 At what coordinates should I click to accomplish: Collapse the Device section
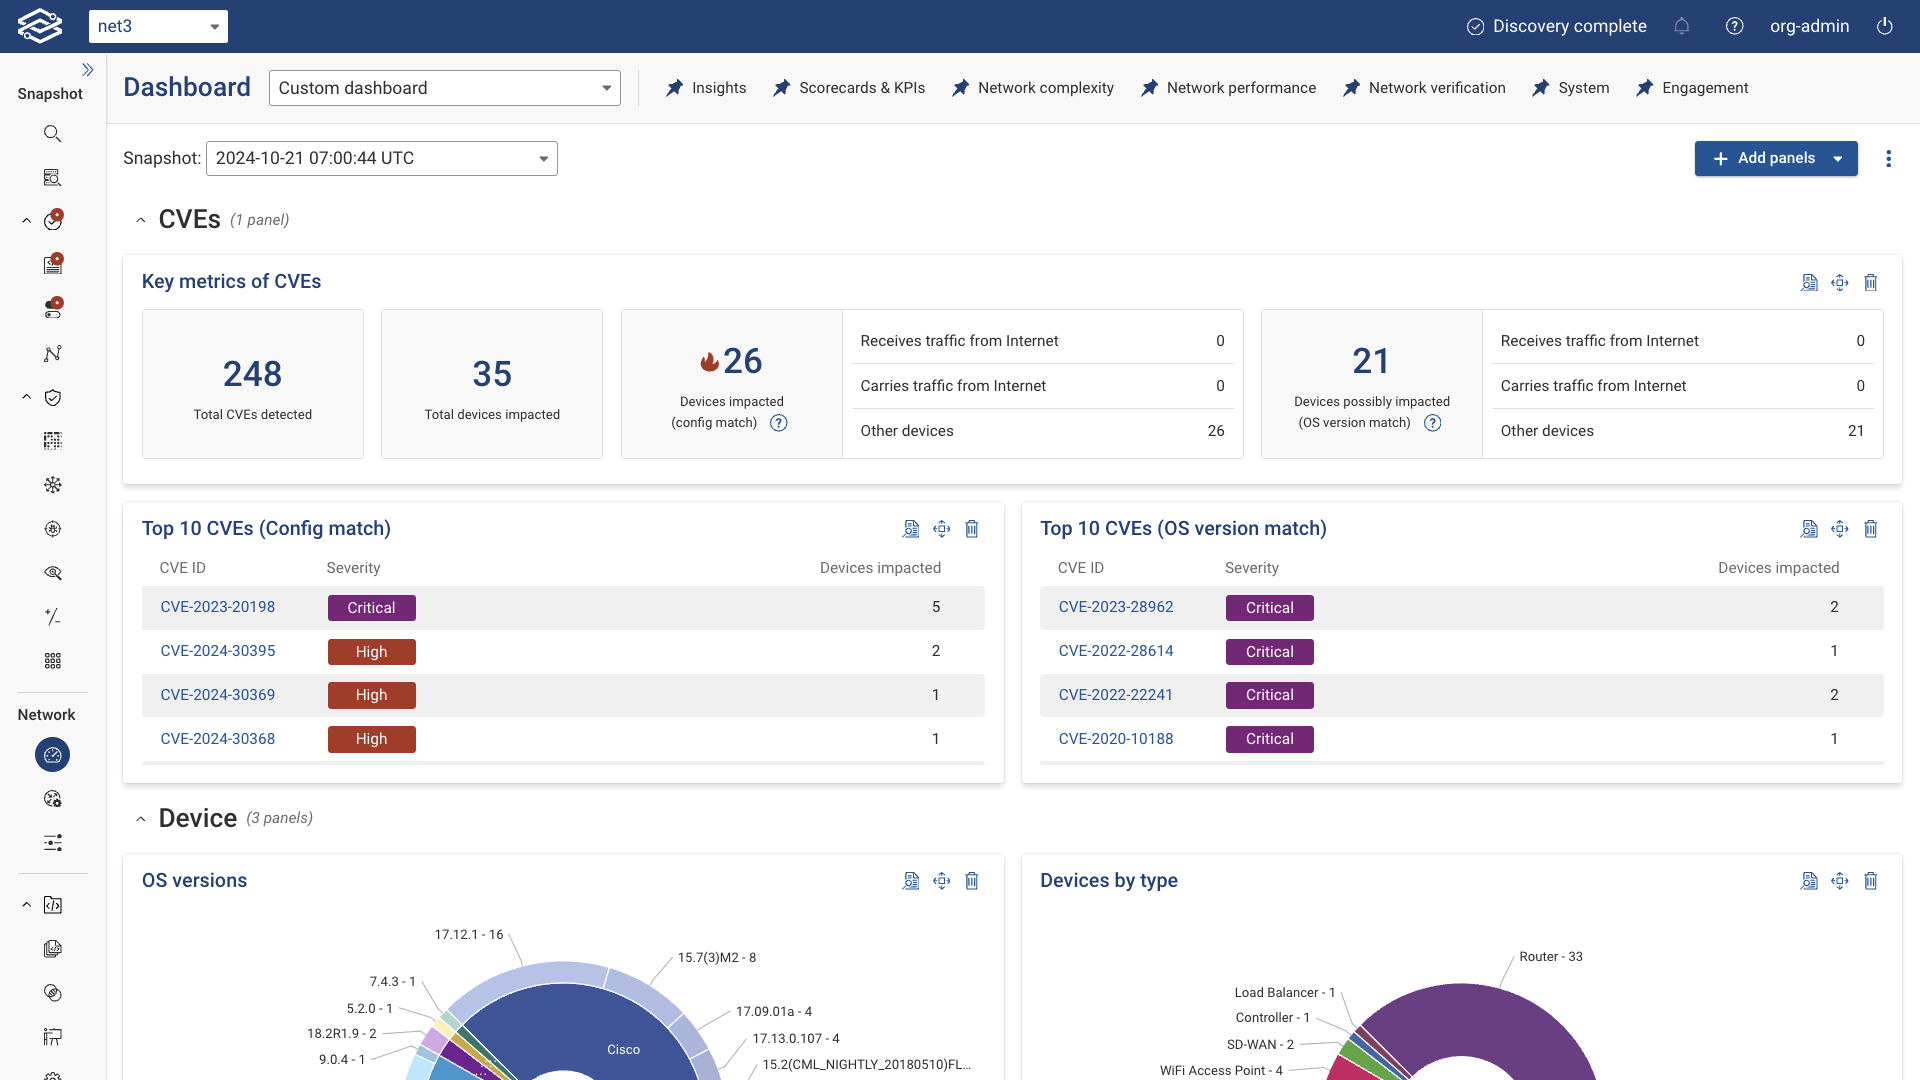[x=141, y=819]
